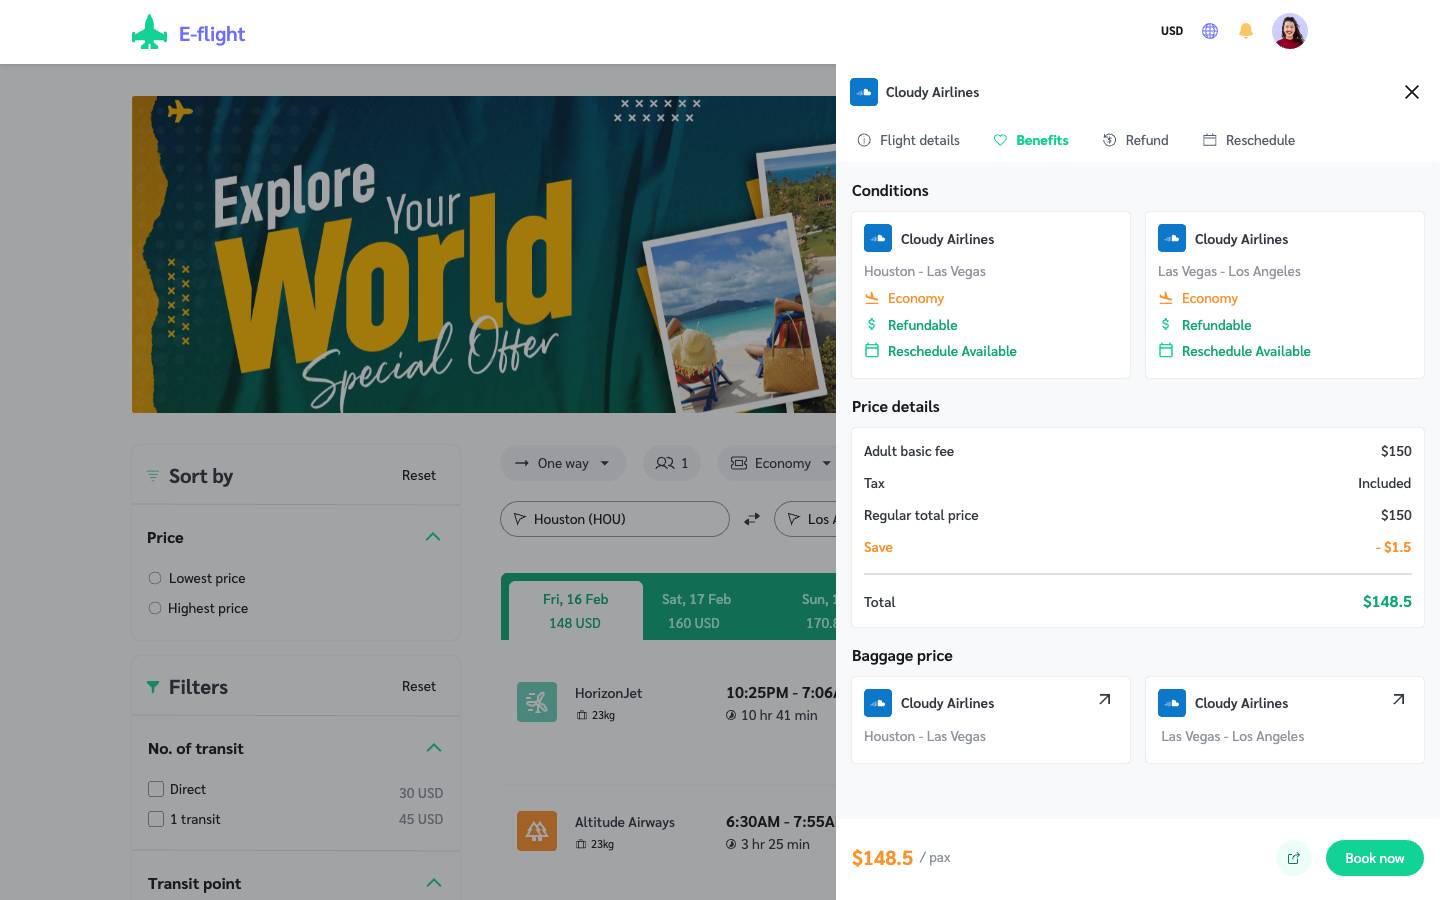The image size is (1440, 900).
Task: Click the globe language icon
Action: (1210, 31)
